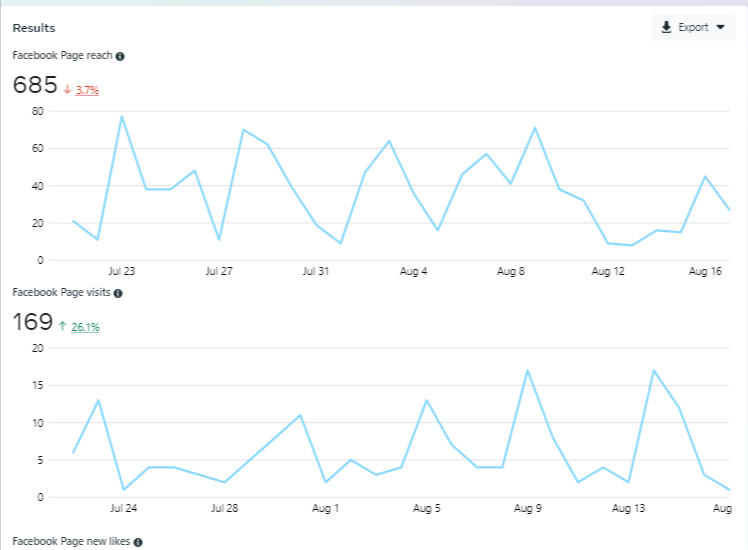The height and width of the screenshot is (550, 748).
Task: Click info icon beside Facebook Page reach
Action: tap(120, 56)
